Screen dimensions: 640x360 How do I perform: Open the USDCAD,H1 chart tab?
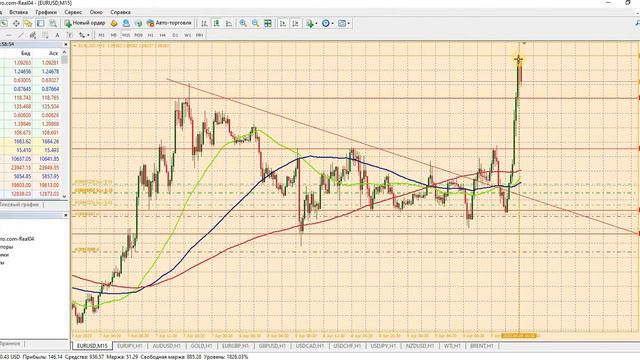click(x=309, y=346)
